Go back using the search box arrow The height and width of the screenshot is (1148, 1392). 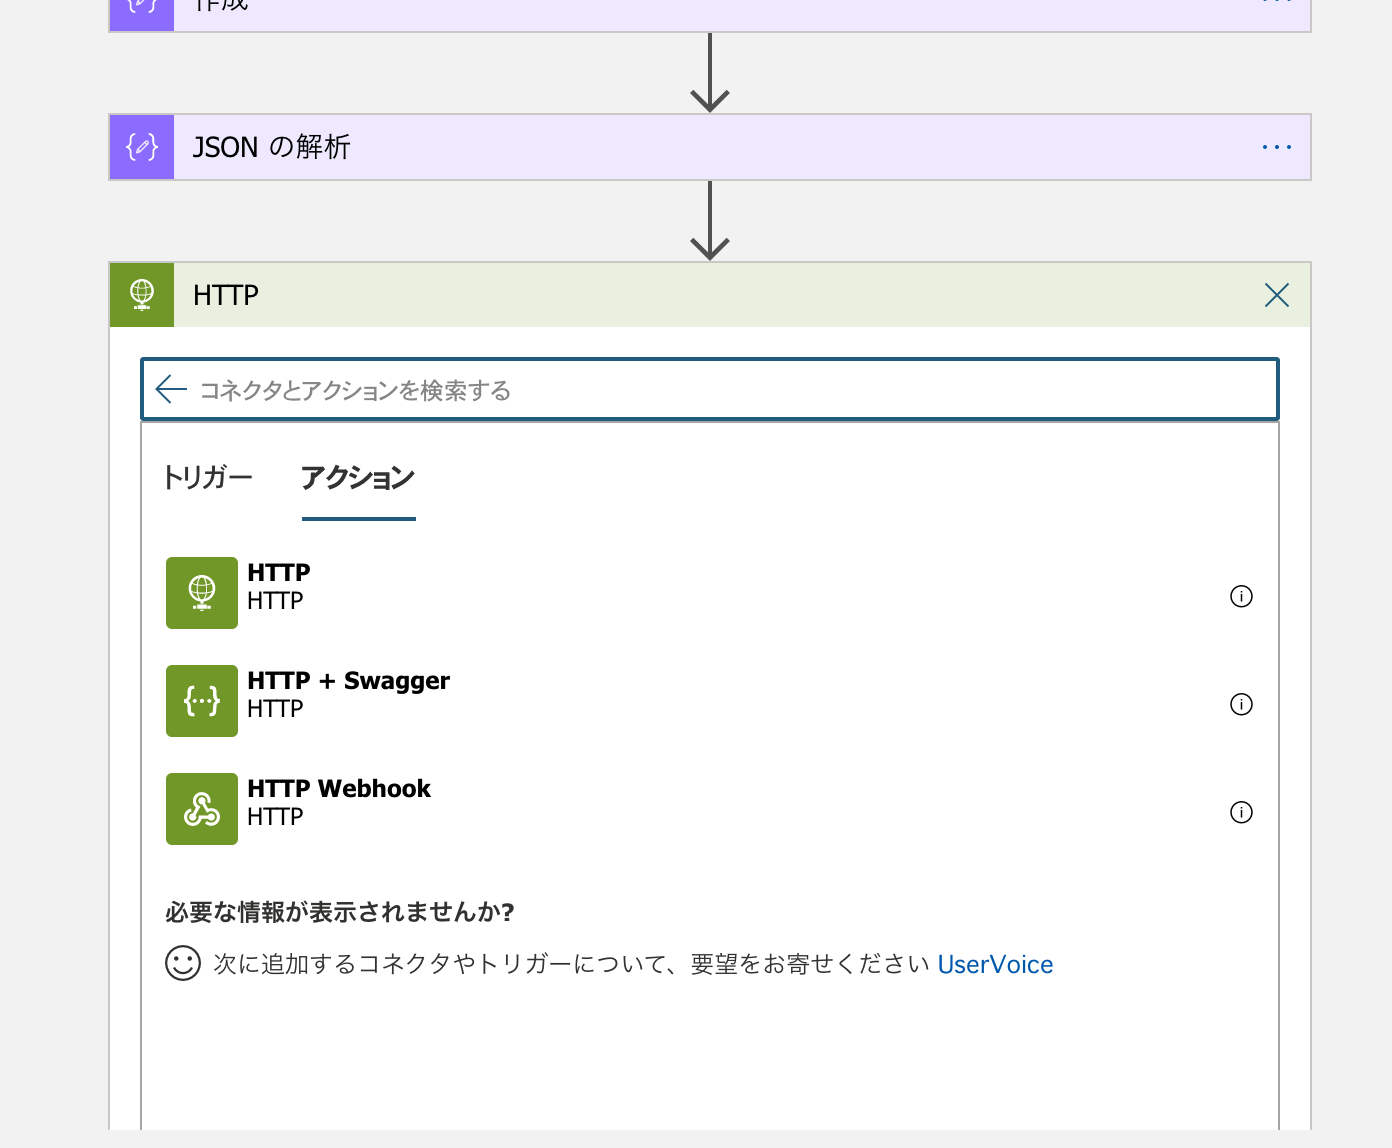[x=171, y=389]
